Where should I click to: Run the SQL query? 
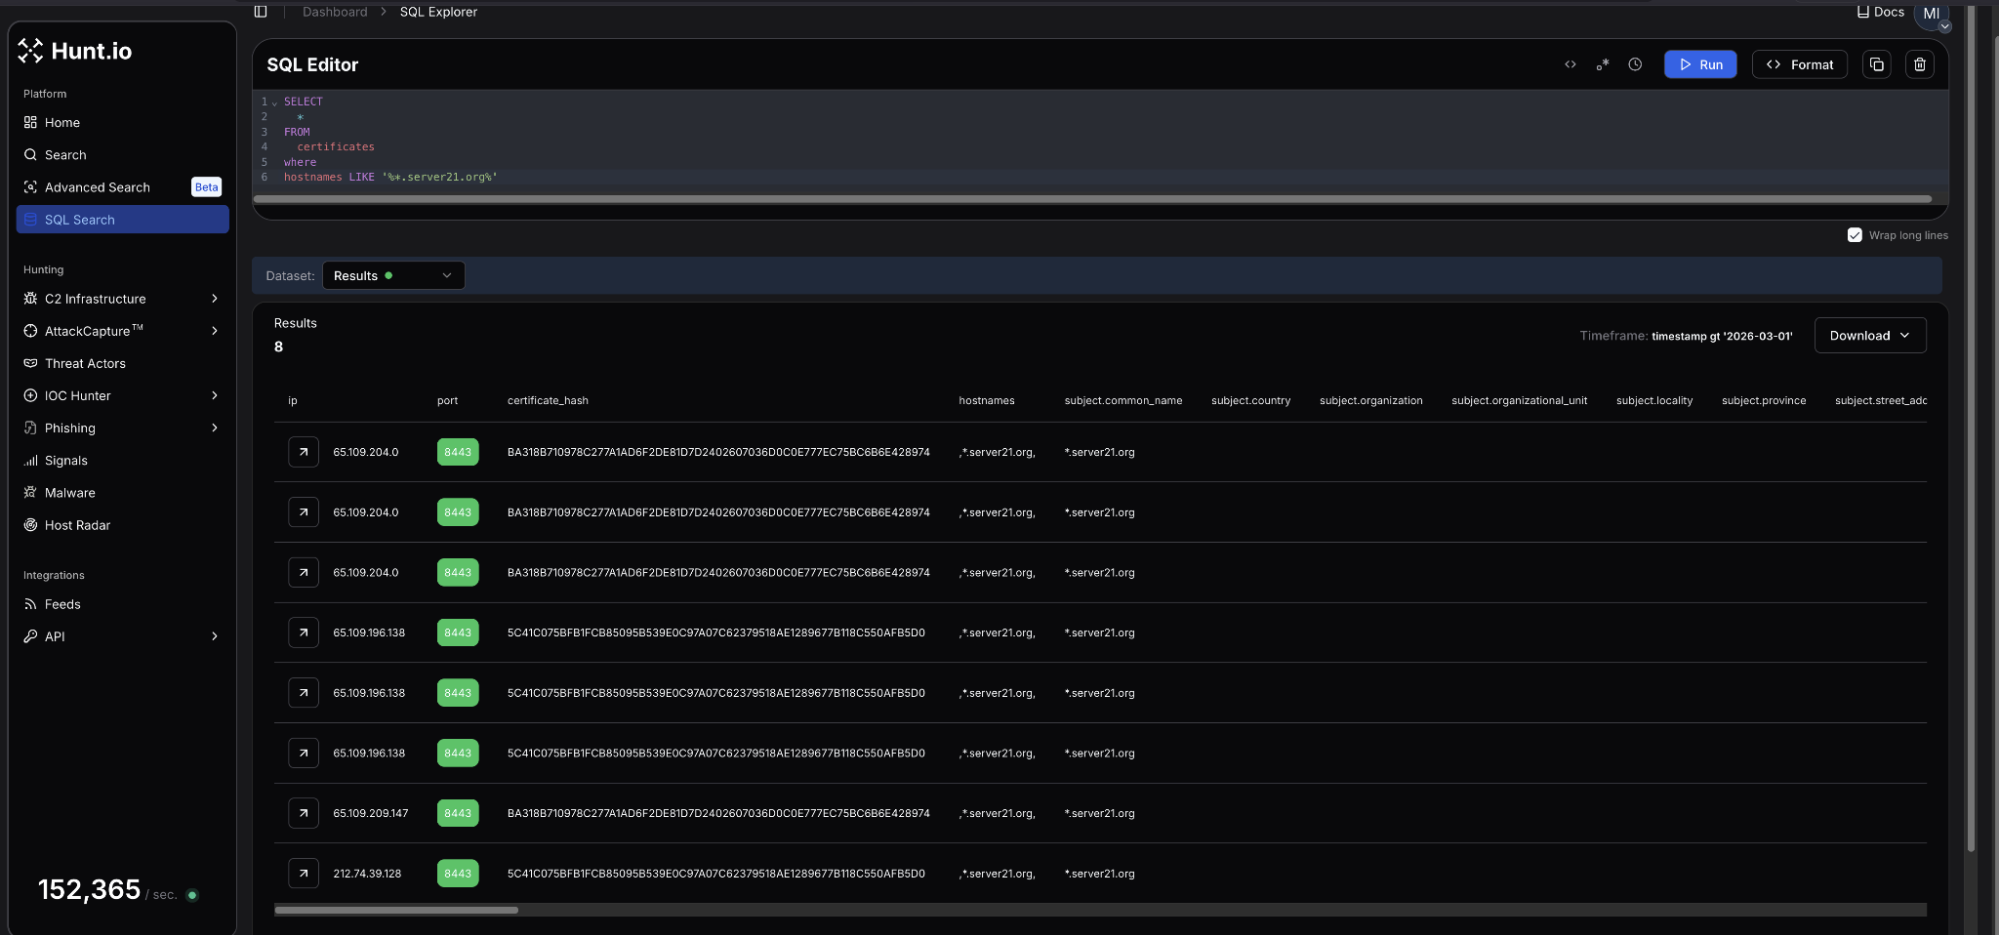pos(1700,64)
